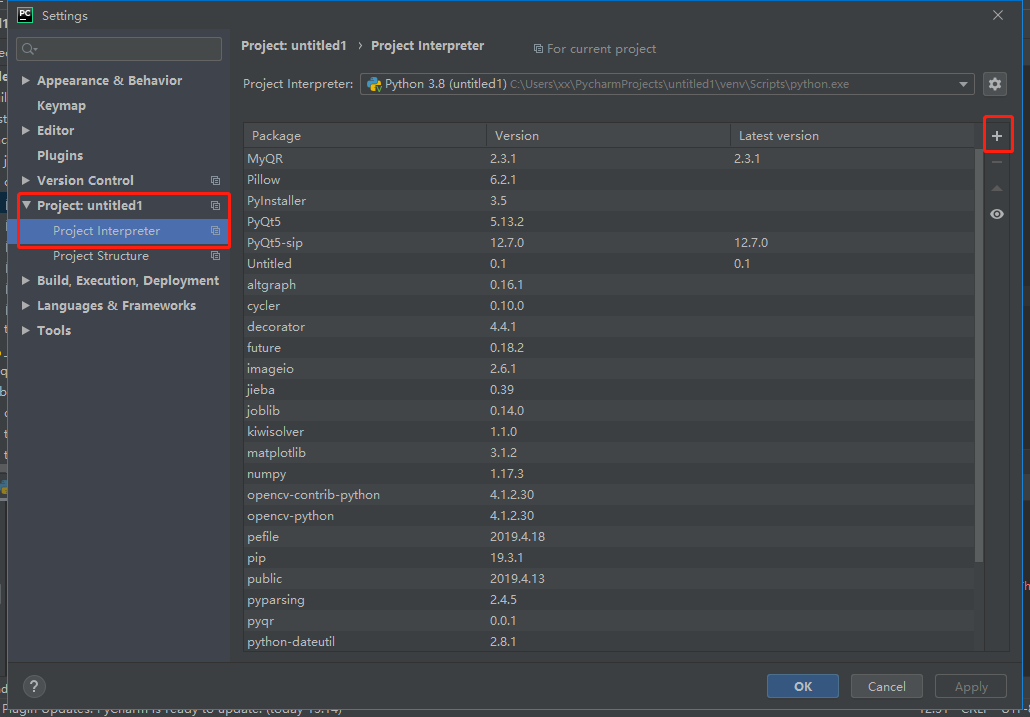The width and height of the screenshot is (1030, 717).
Task: Click the Python icon in the interpreter field
Action: coord(374,84)
